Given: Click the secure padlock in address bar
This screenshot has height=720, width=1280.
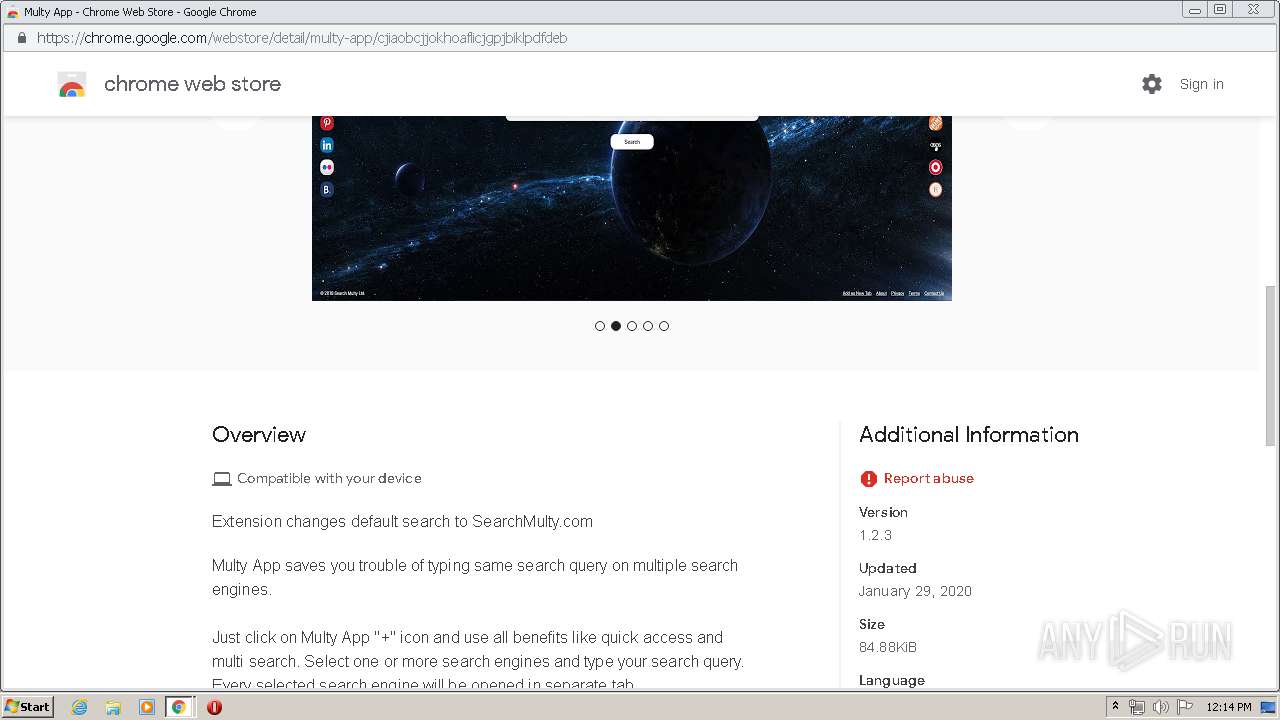Looking at the screenshot, I should coord(22,38).
